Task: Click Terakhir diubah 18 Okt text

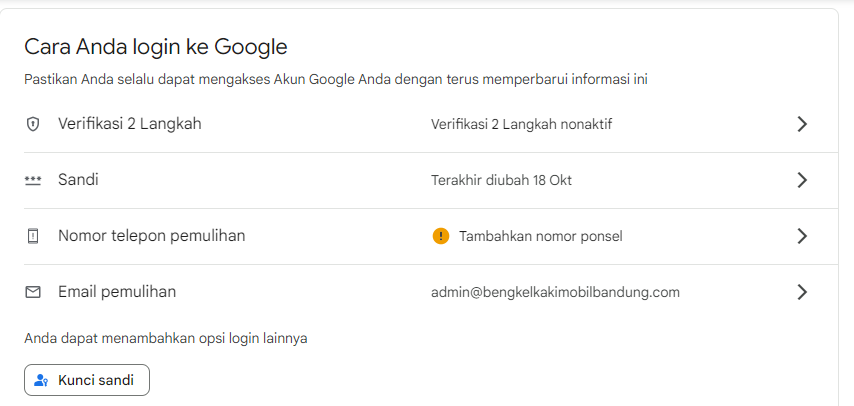Action: pos(501,180)
